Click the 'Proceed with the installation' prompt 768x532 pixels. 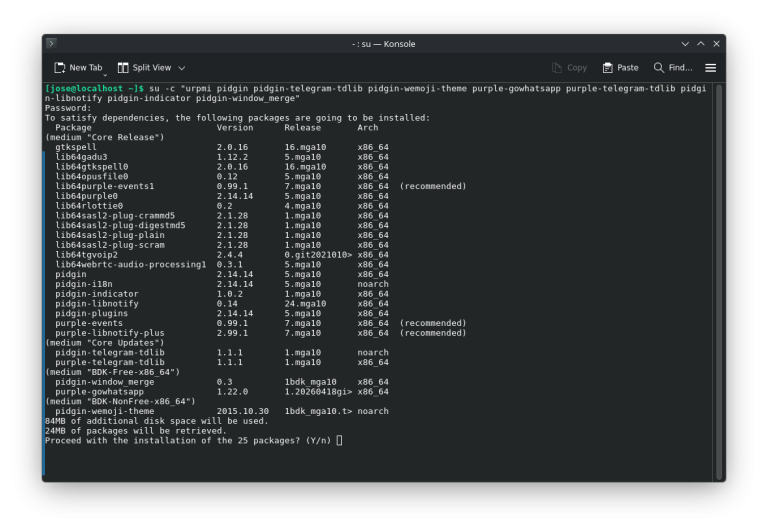pos(188,441)
